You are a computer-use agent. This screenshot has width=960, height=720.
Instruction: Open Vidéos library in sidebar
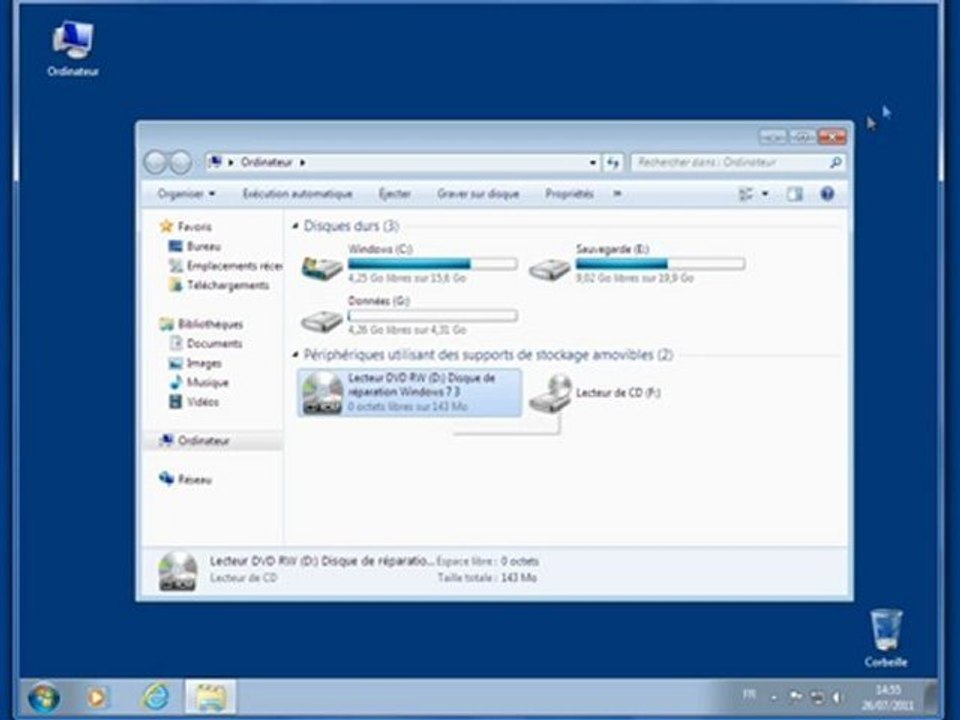(194, 402)
